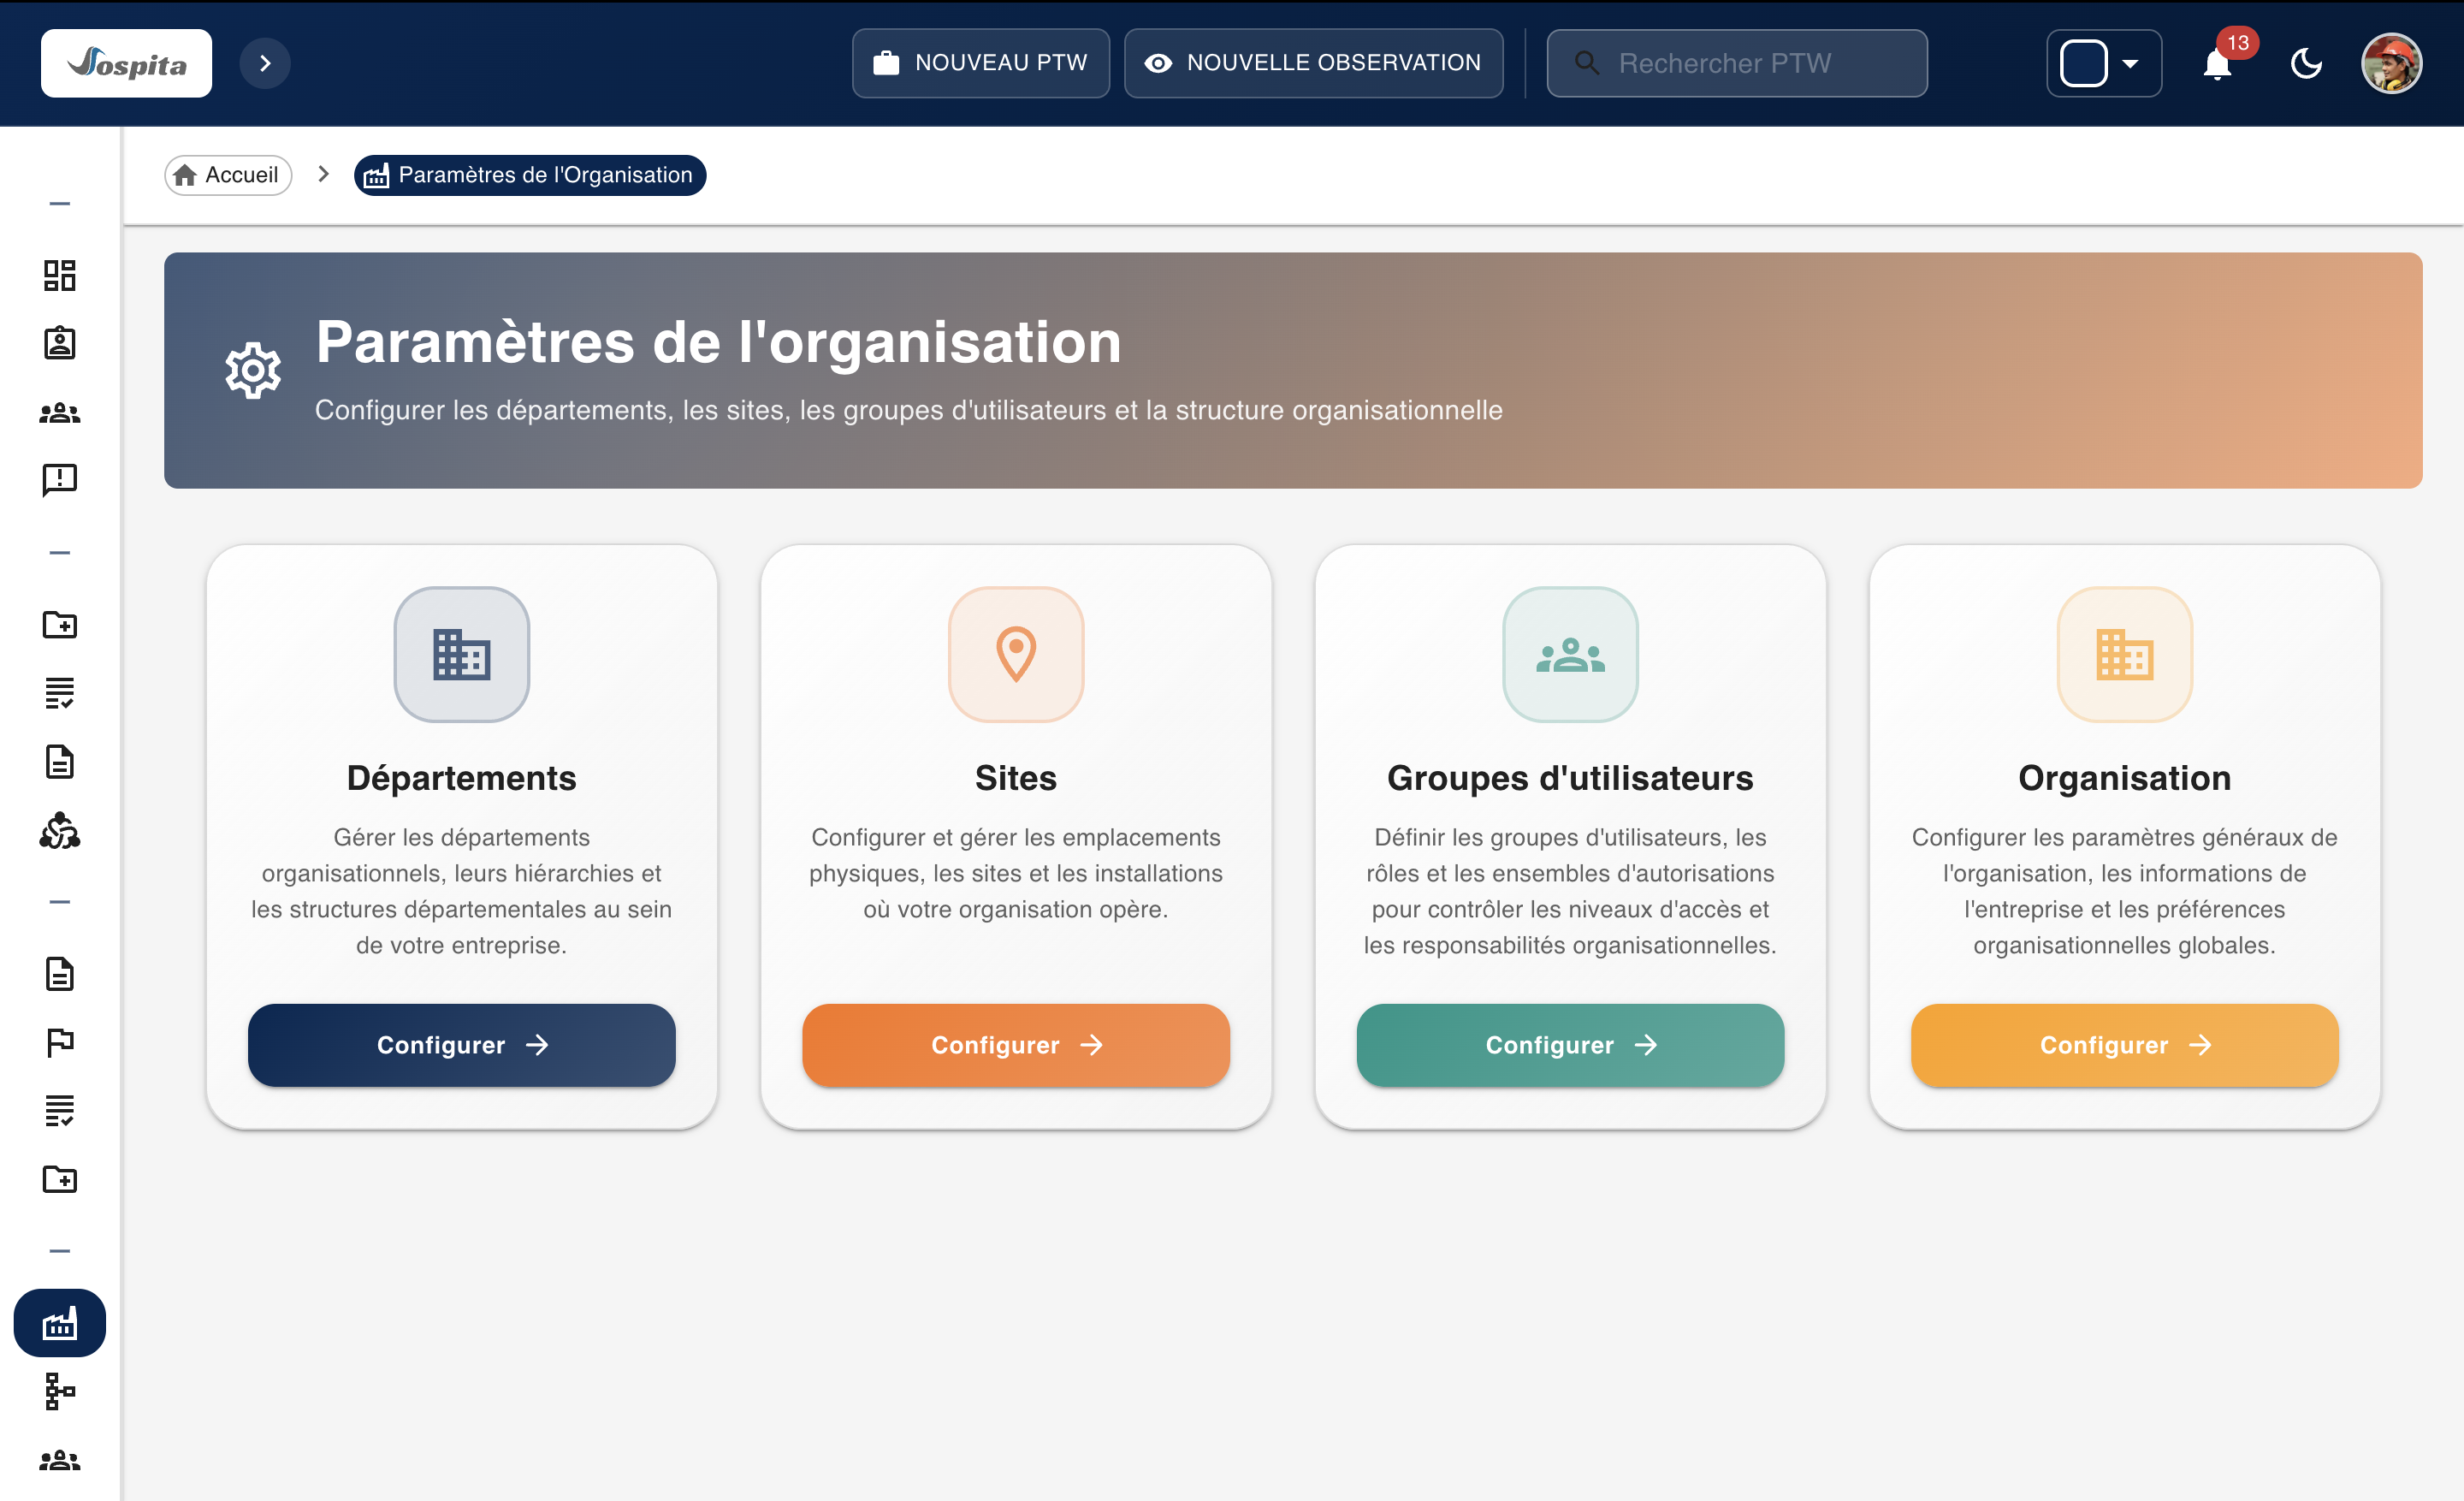Expand the sidebar with chevron arrow
Screen dimensions: 2464x1501
pyautogui.click(x=265, y=63)
